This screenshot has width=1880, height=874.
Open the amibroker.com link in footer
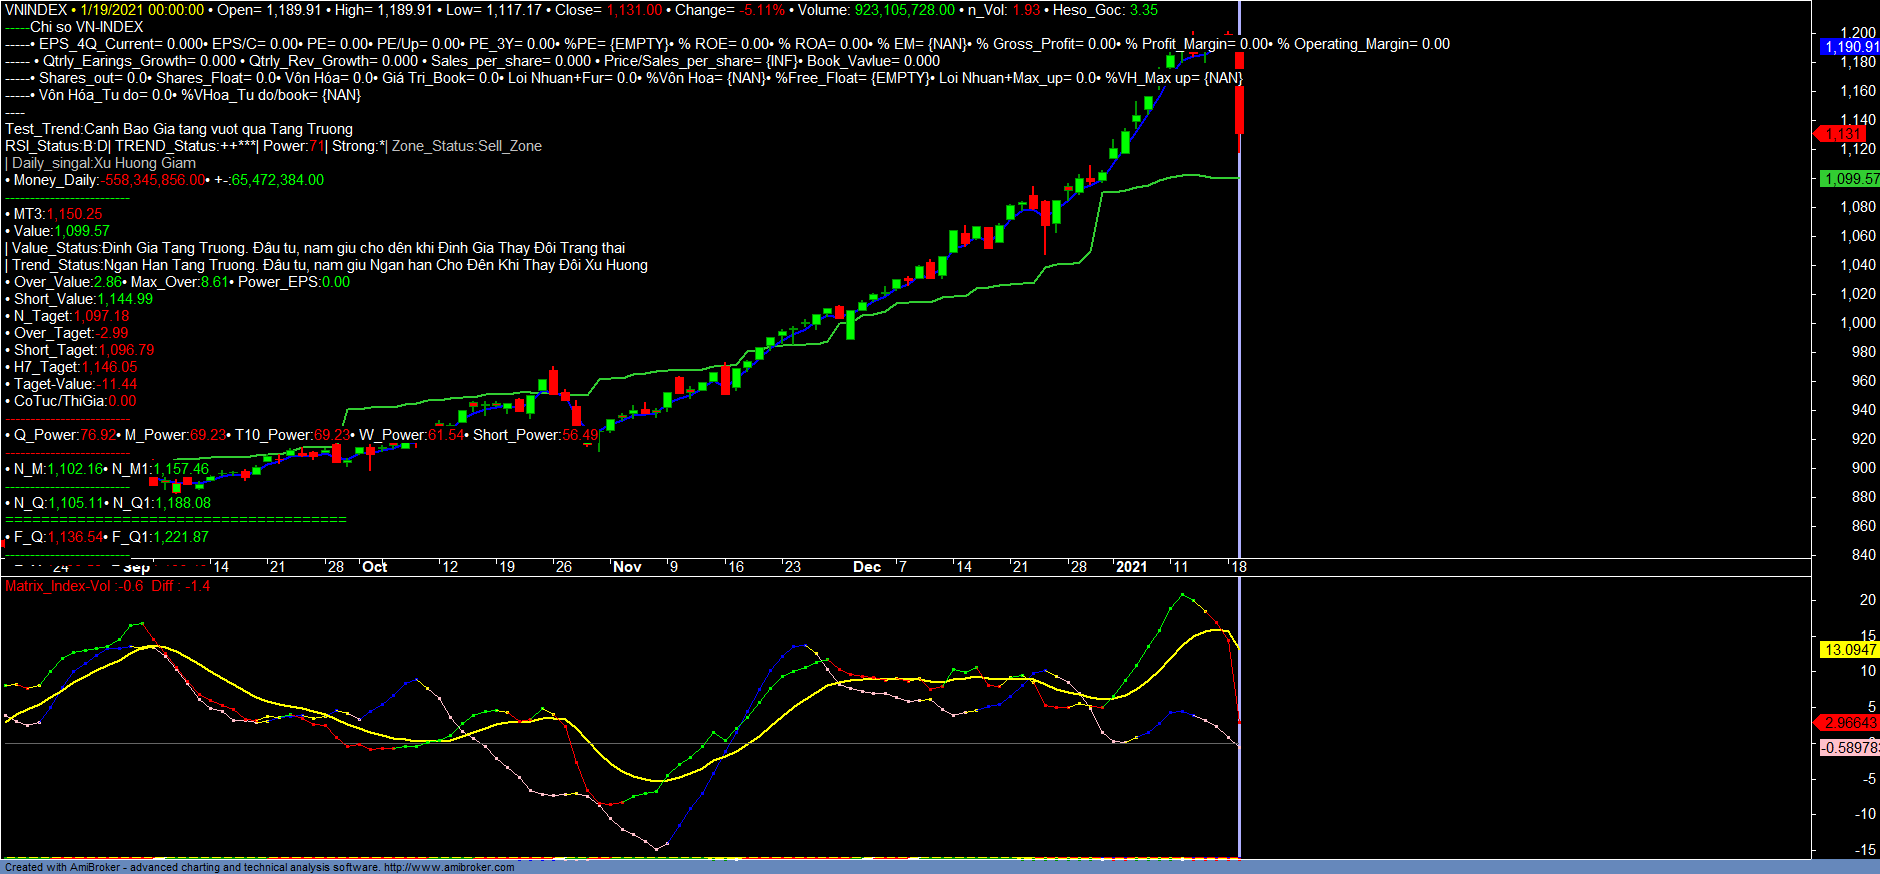tap(449, 867)
